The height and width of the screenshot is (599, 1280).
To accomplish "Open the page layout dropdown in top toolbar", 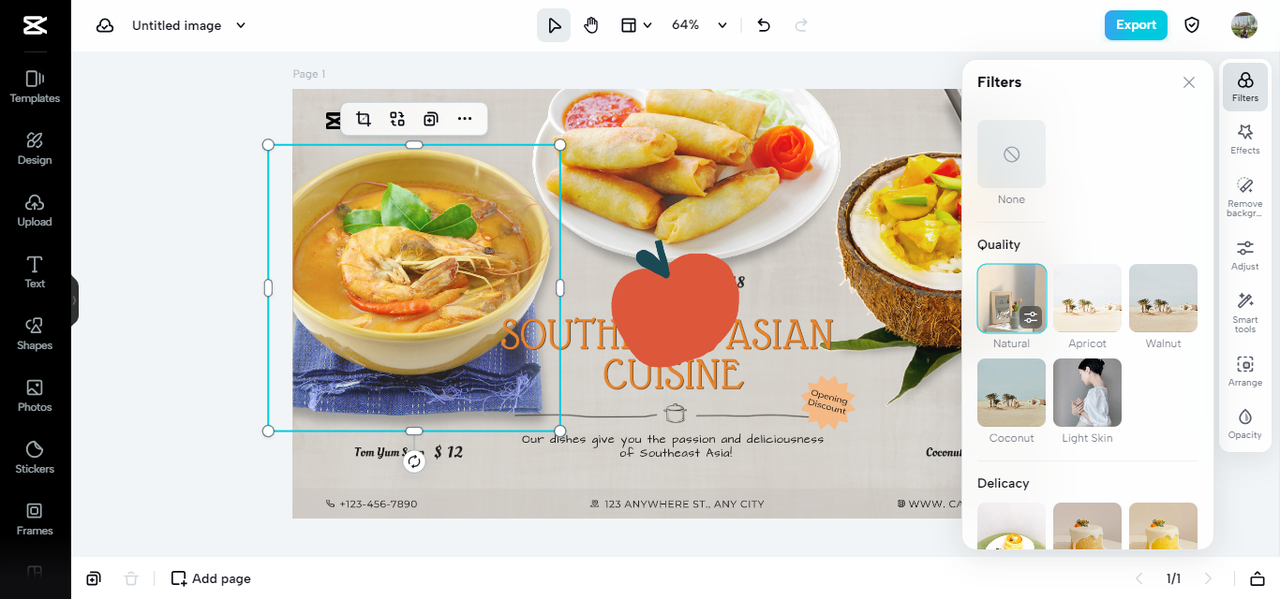I will coord(636,25).
